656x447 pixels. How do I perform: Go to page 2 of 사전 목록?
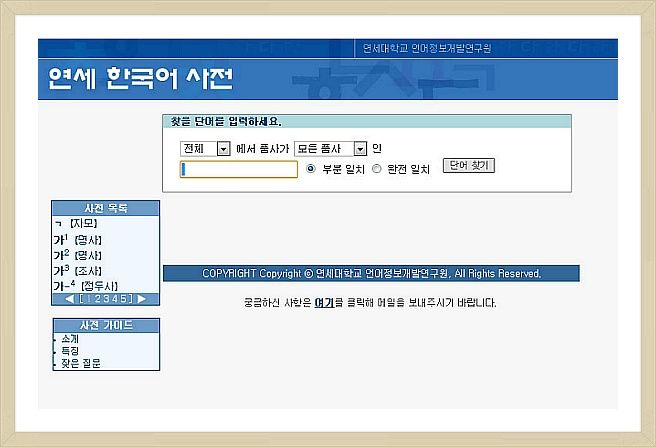(x=98, y=299)
